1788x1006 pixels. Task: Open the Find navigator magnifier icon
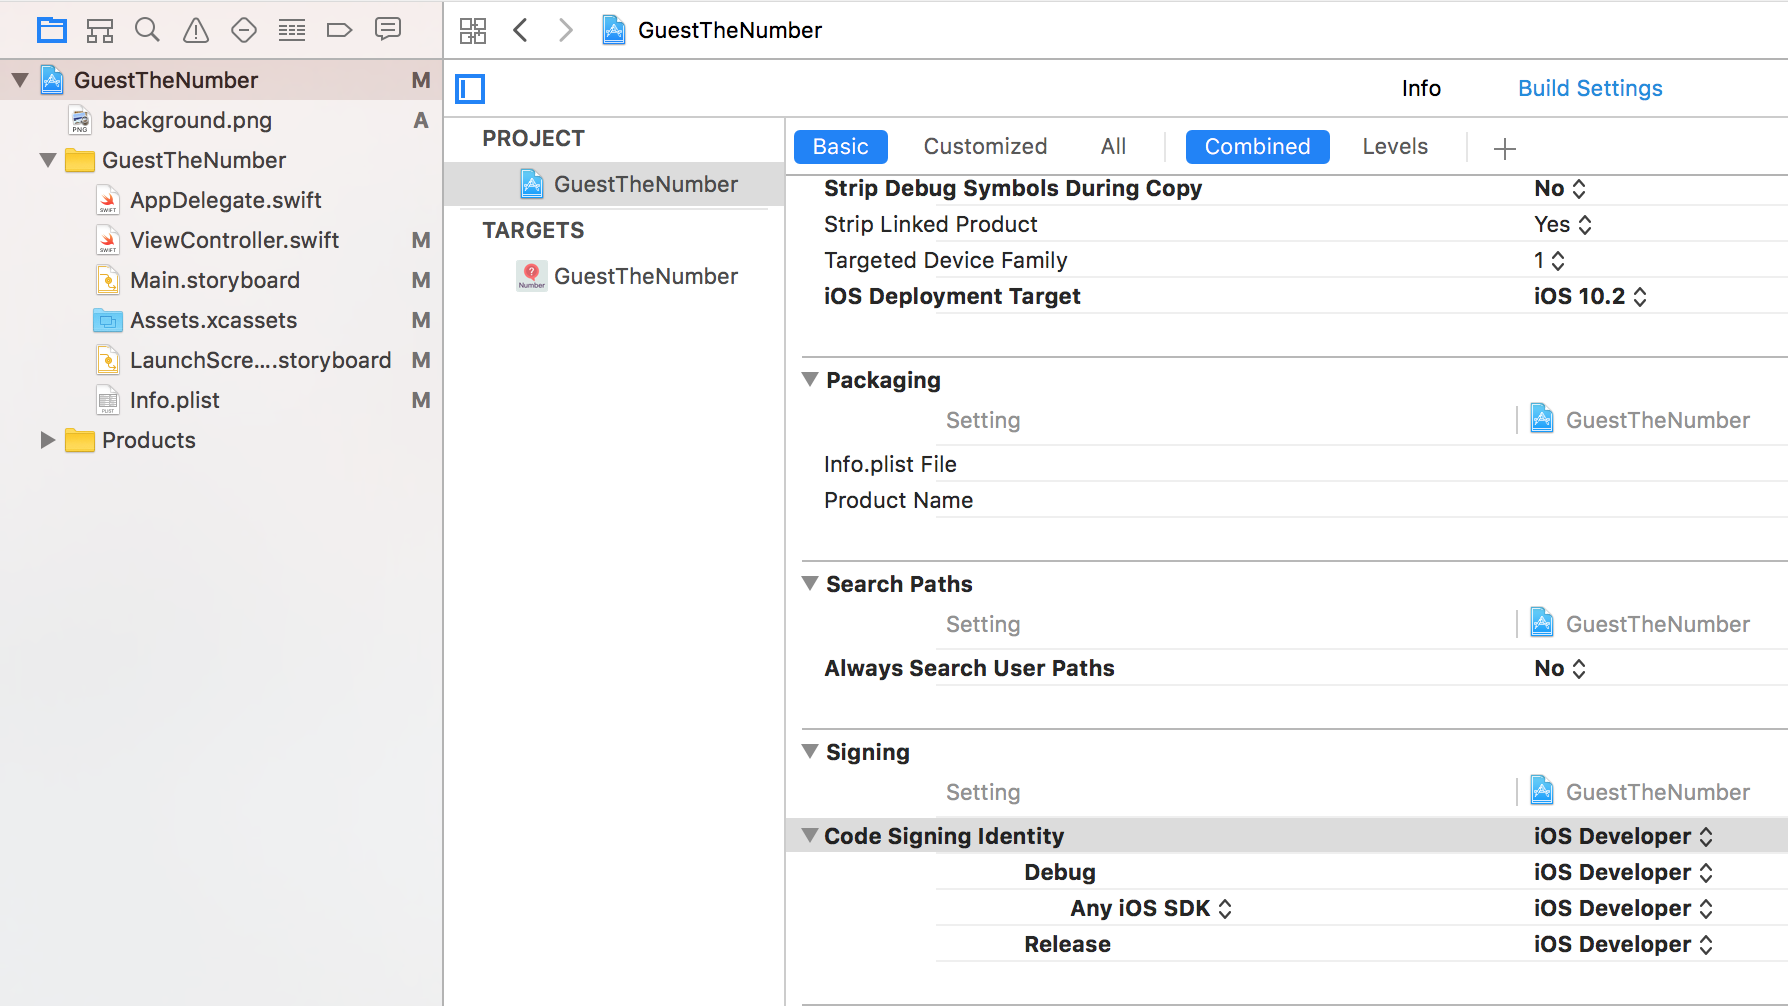pos(147,30)
